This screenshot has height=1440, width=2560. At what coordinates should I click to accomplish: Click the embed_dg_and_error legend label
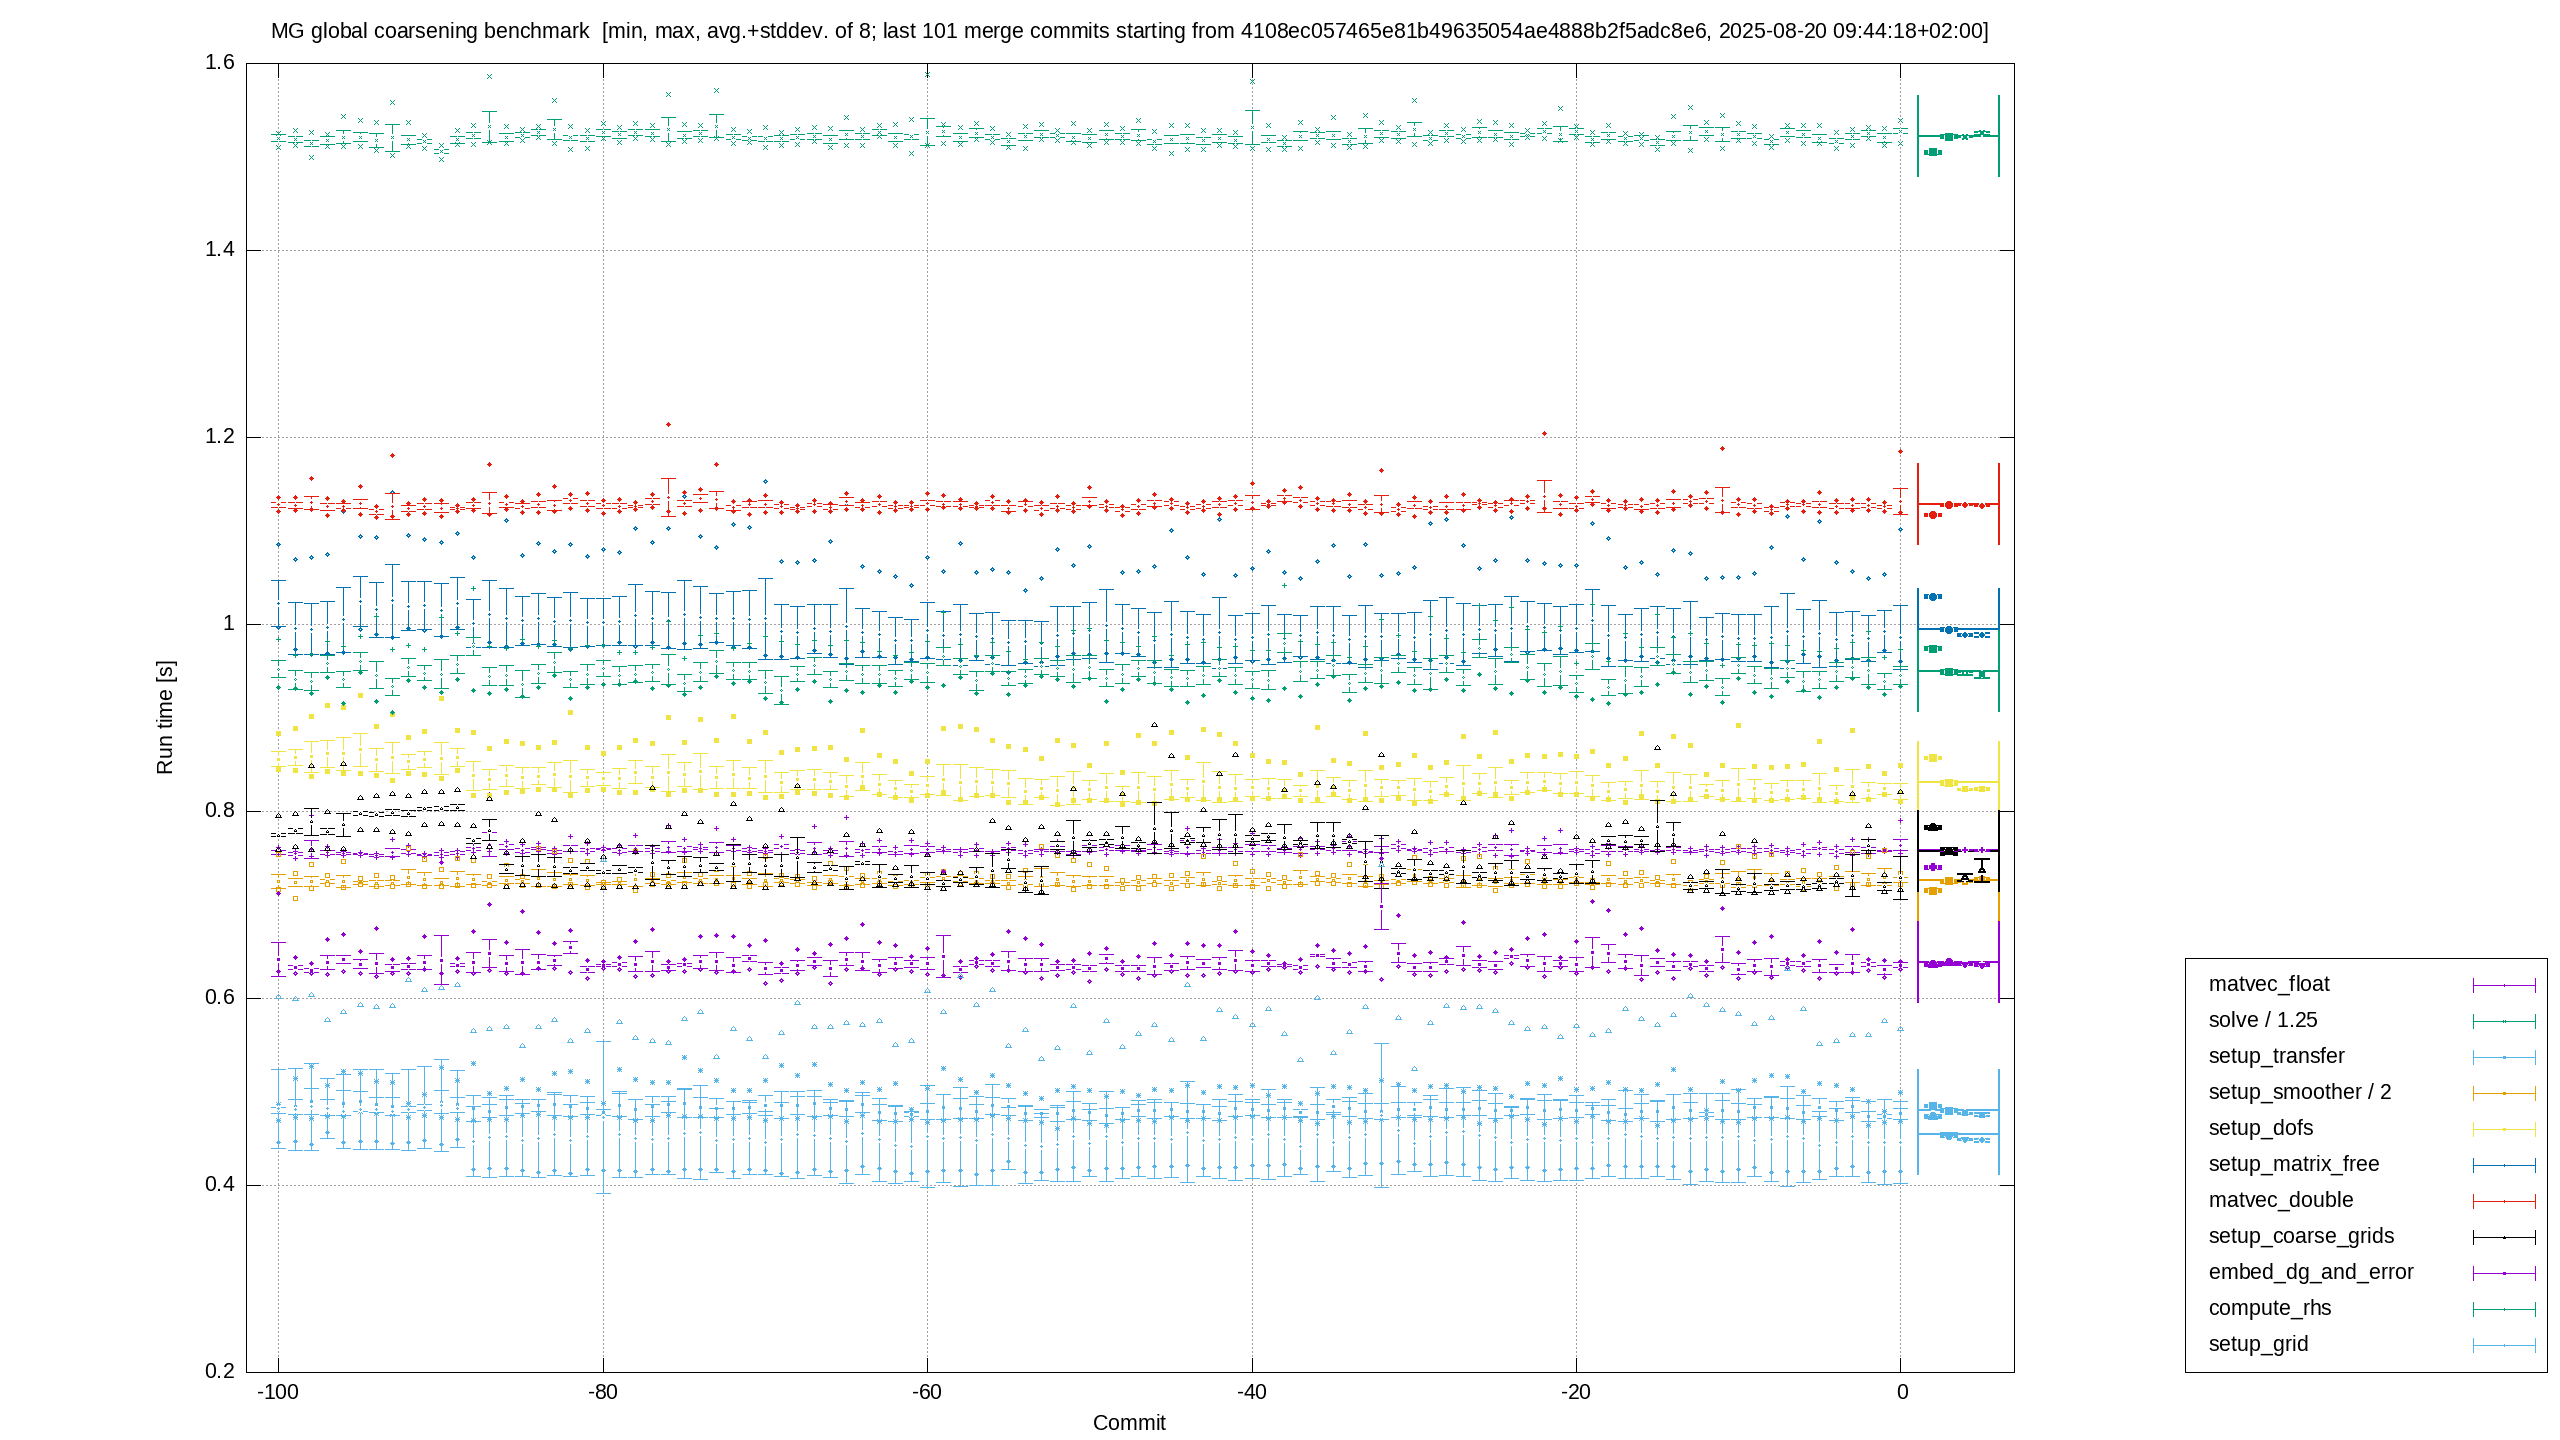tap(2311, 1272)
